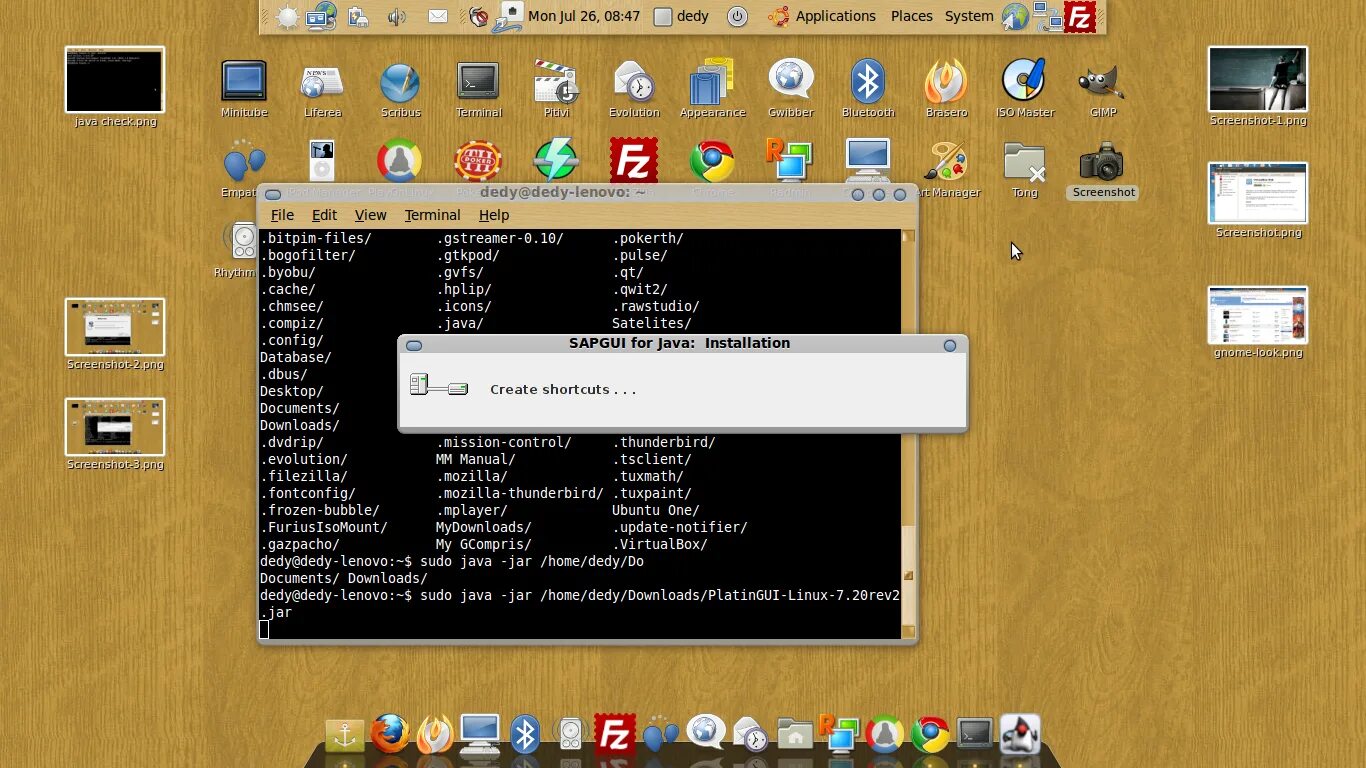
Task: Open the Terminal menu in terminal window
Action: coord(432,215)
